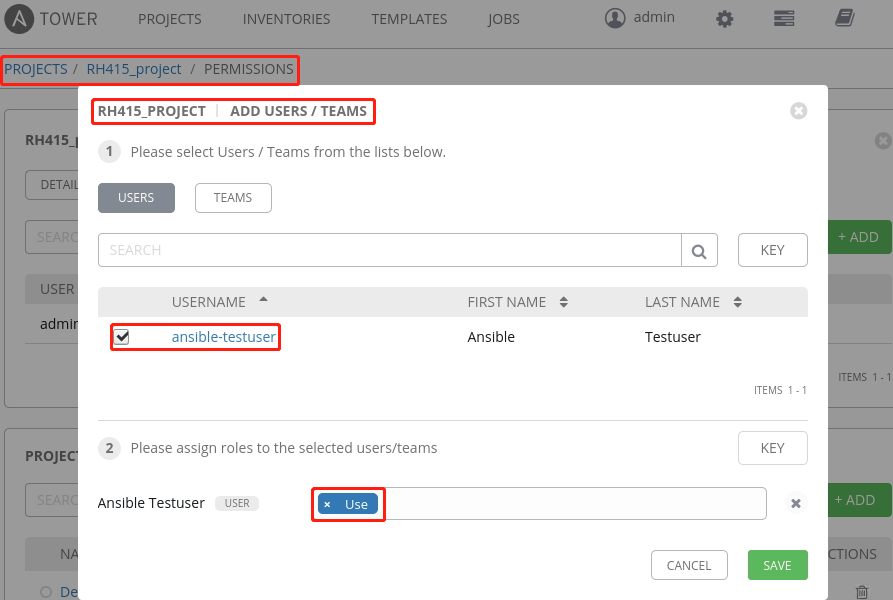Remove the Use role tag

click(327, 505)
